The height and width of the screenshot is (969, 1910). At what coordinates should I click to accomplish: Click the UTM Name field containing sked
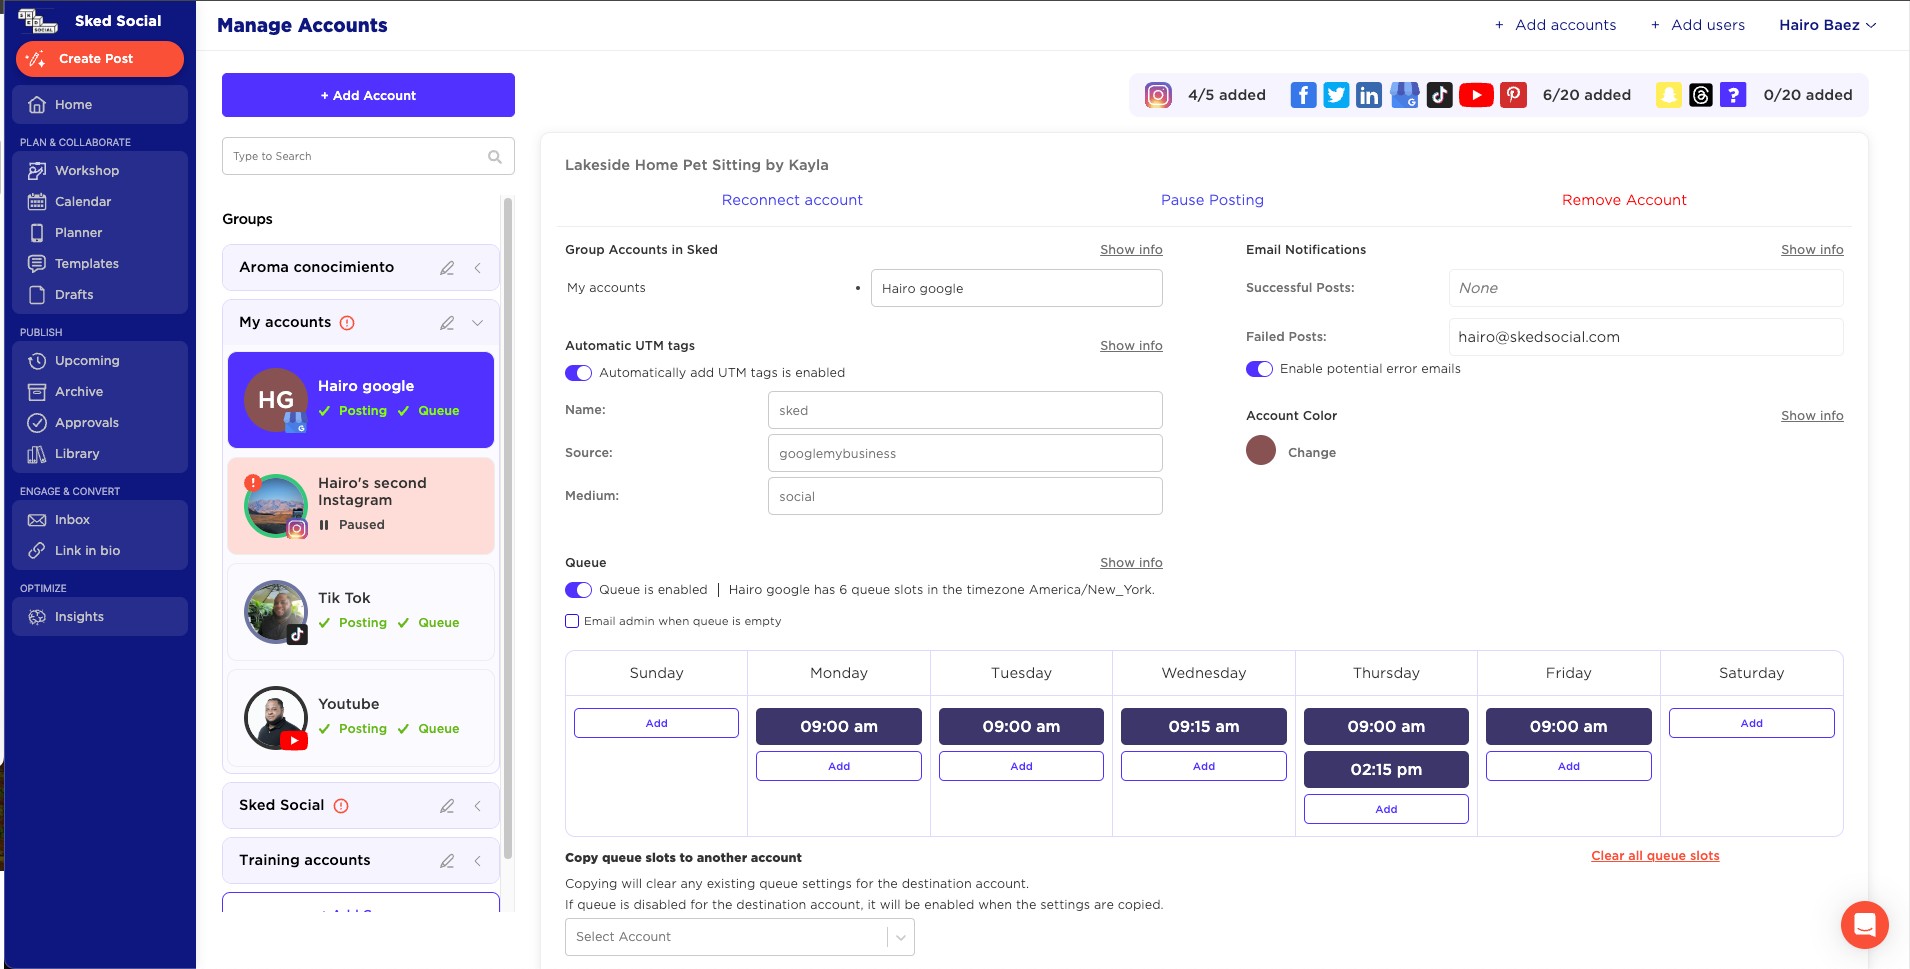point(965,410)
